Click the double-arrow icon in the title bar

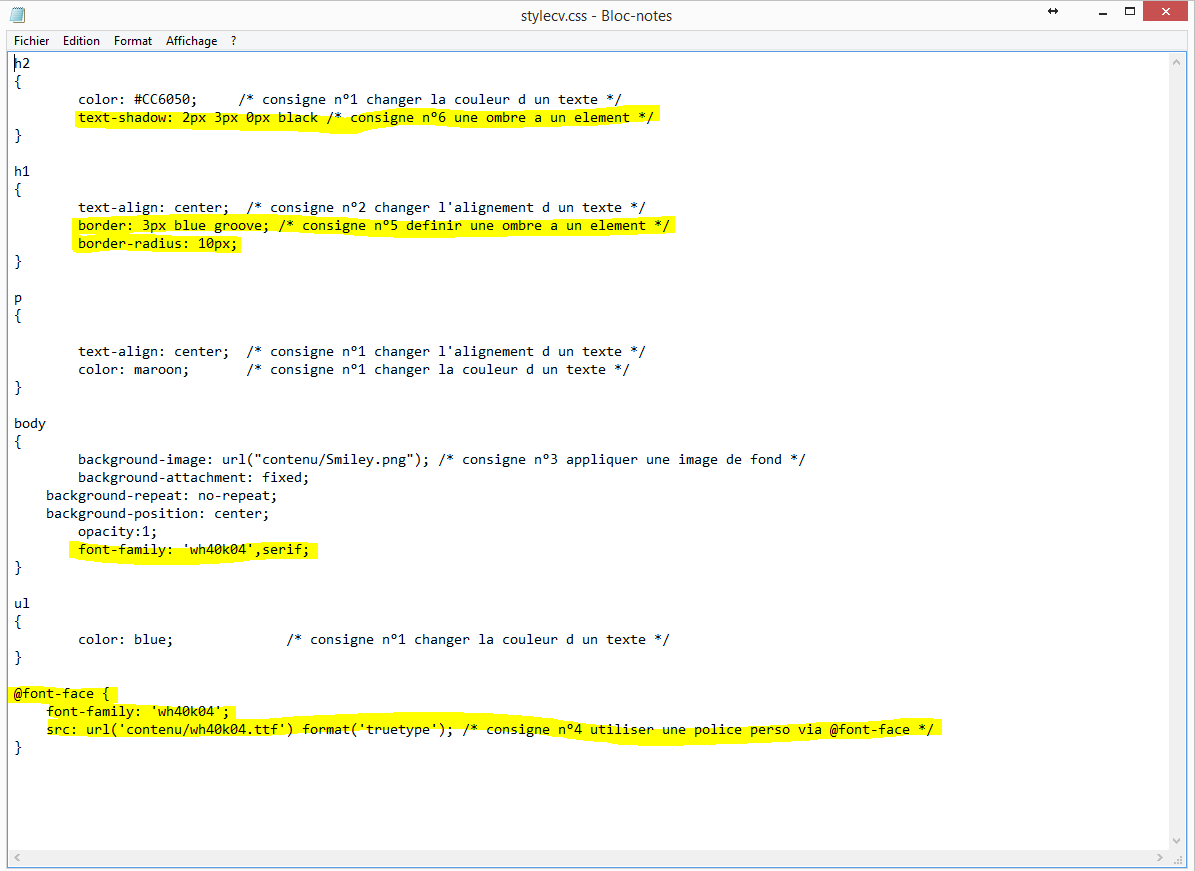(1053, 12)
